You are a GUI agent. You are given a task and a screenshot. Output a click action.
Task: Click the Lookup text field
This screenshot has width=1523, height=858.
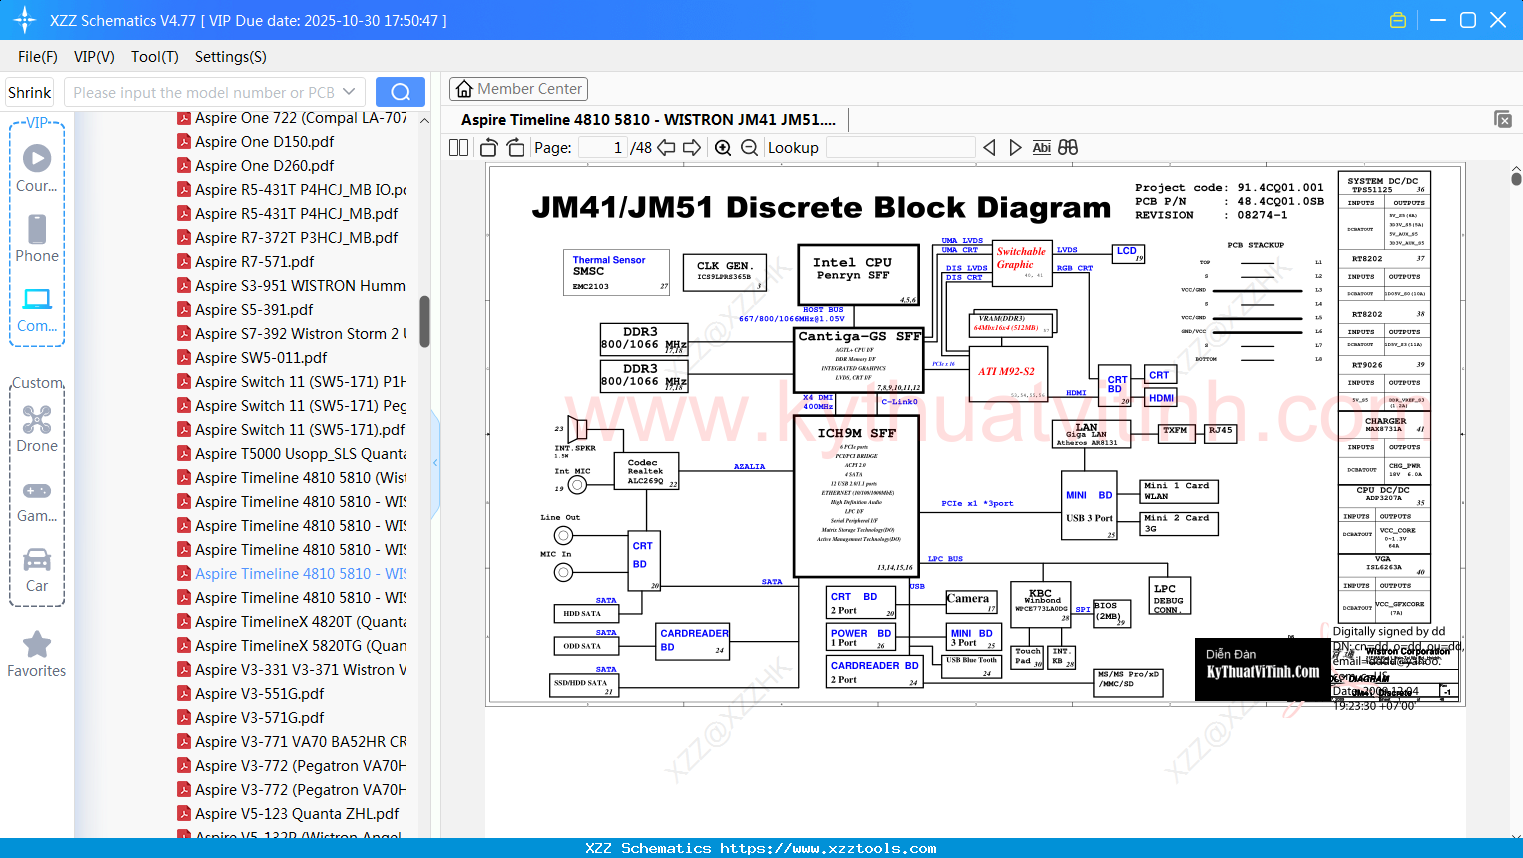900,148
